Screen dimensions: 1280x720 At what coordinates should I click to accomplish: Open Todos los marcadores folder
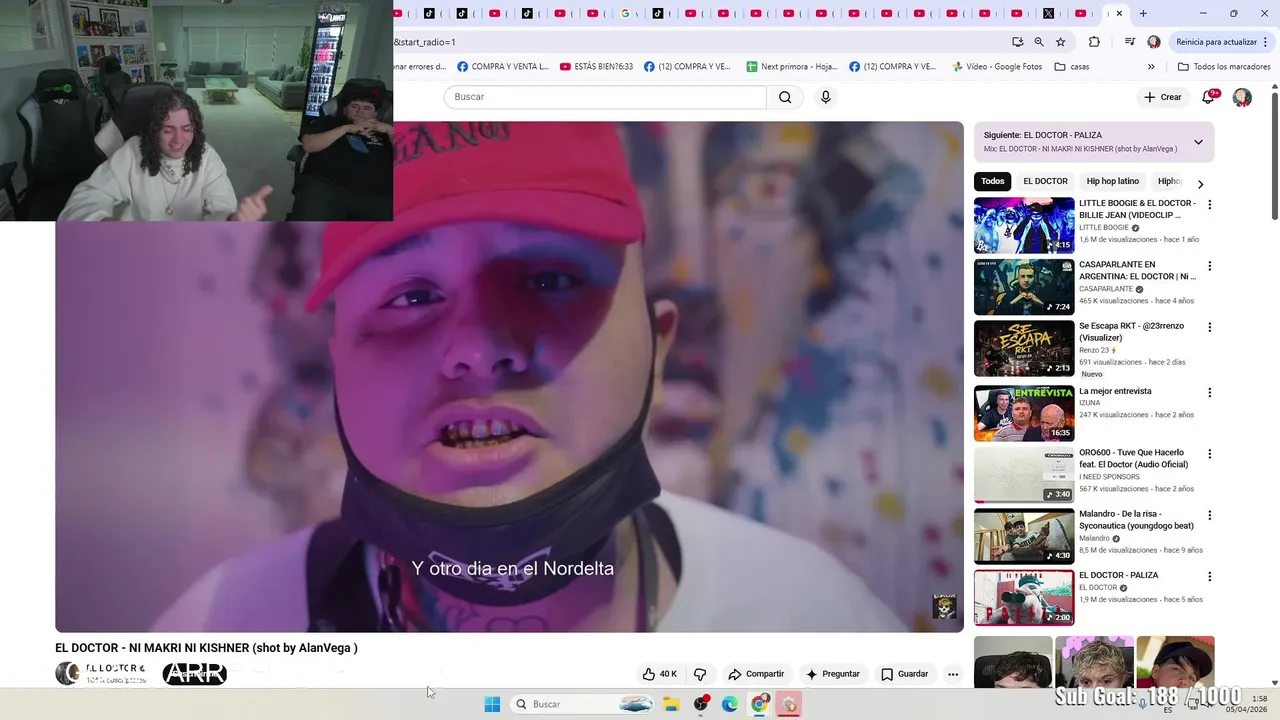(1224, 67)
